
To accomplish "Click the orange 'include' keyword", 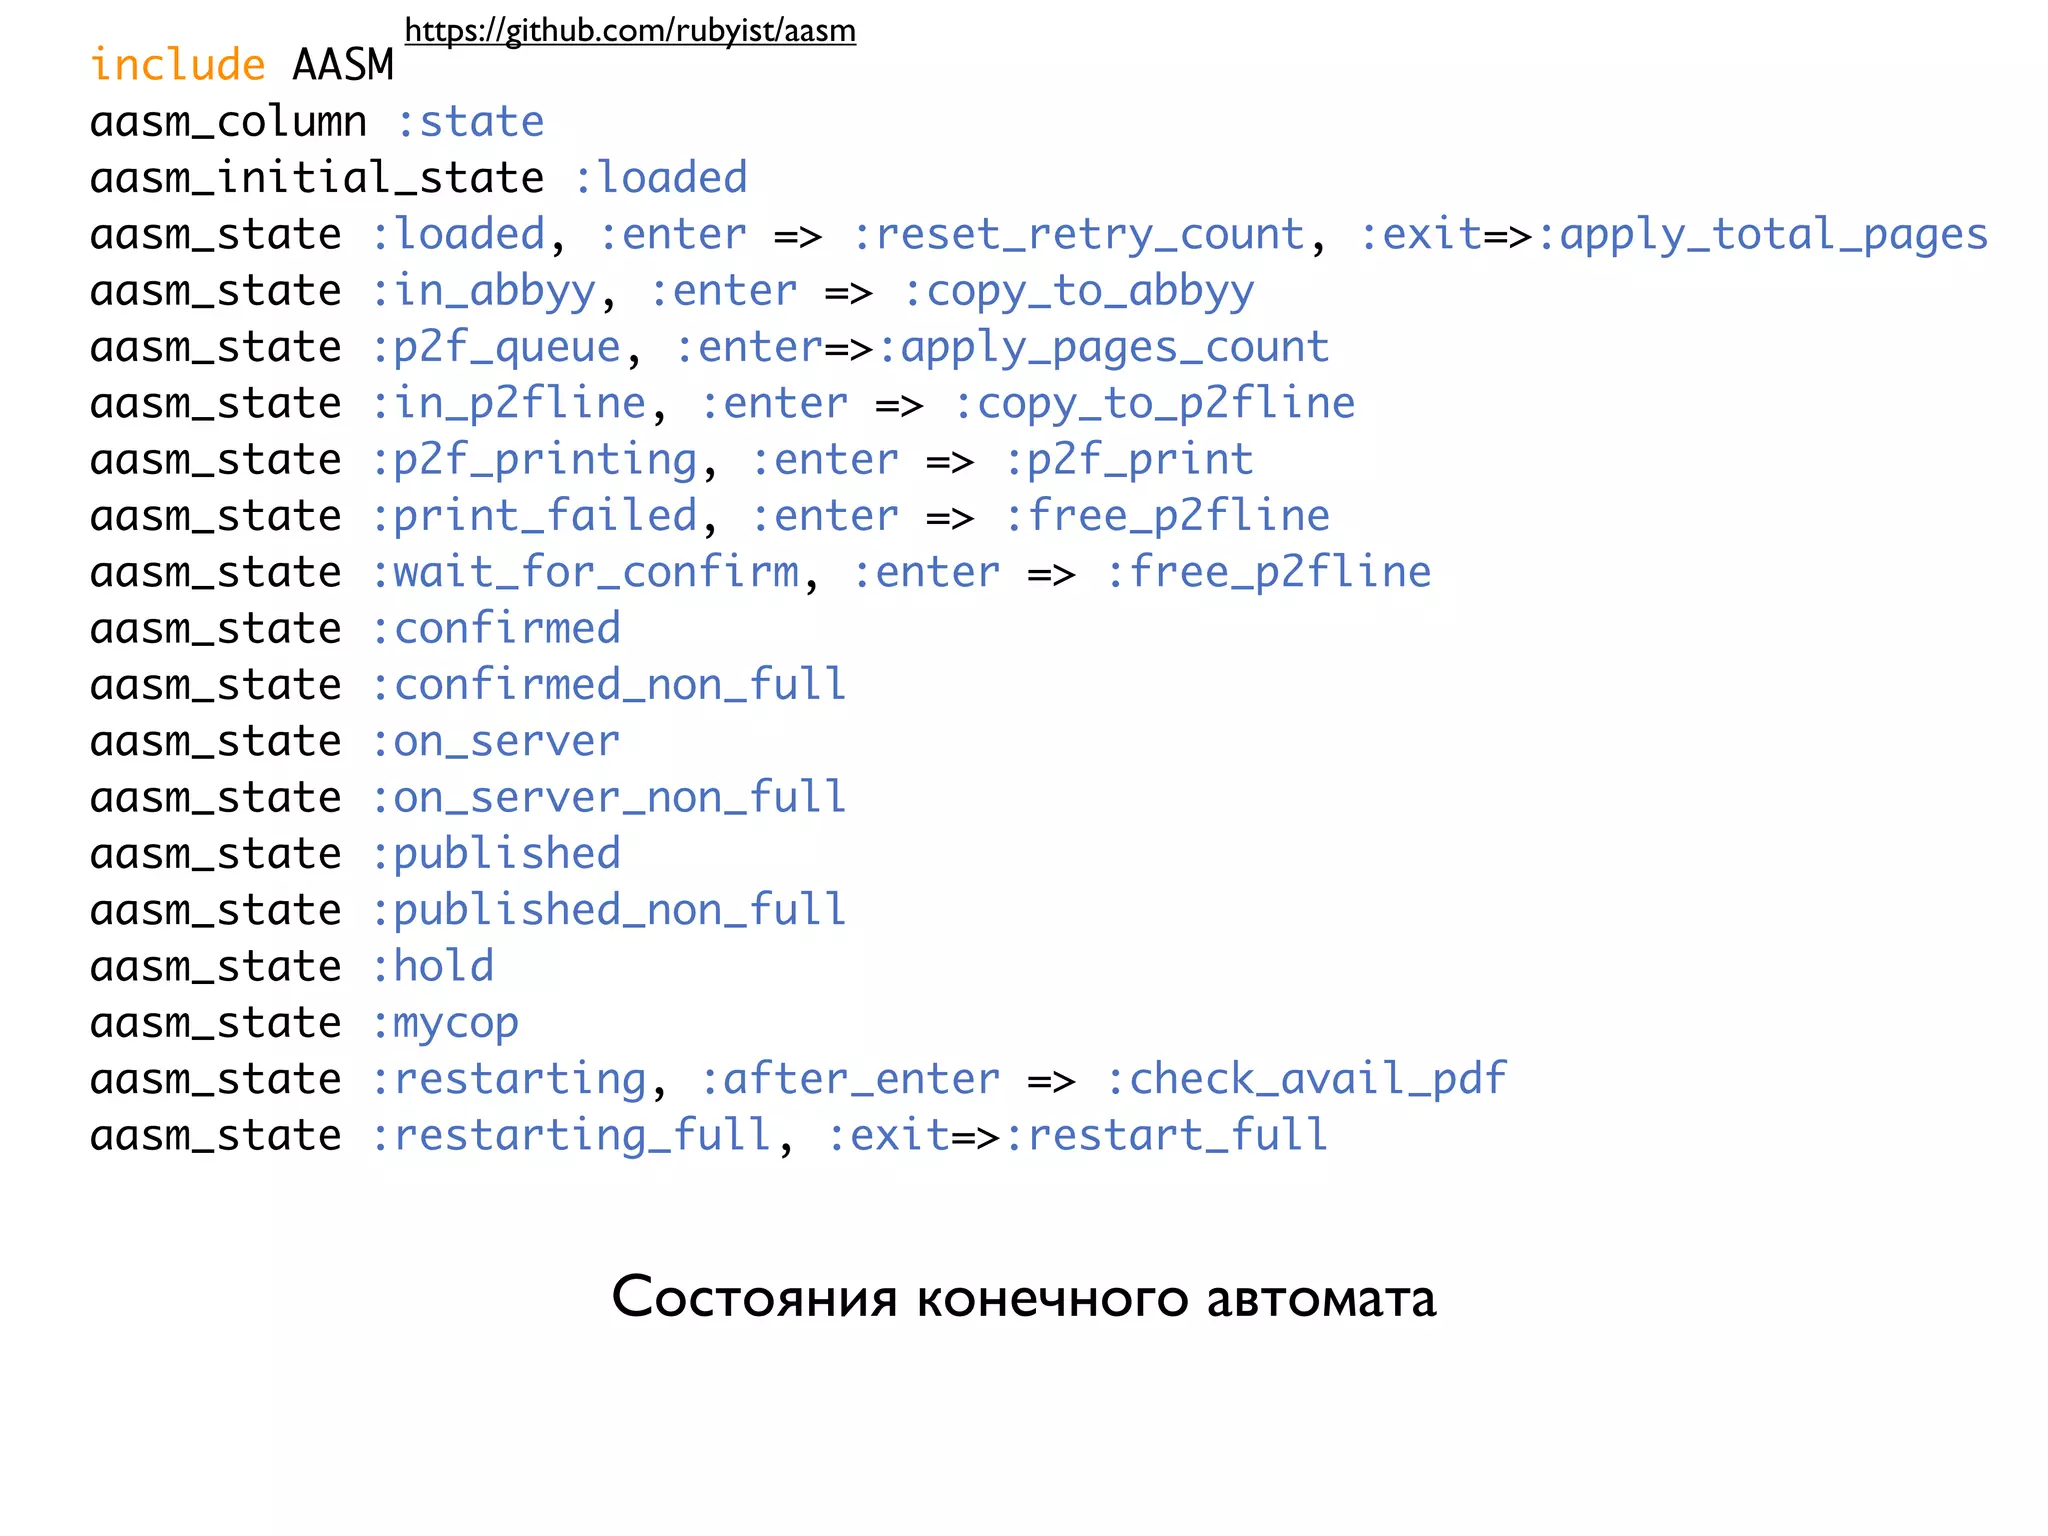I will click(178, 65).
